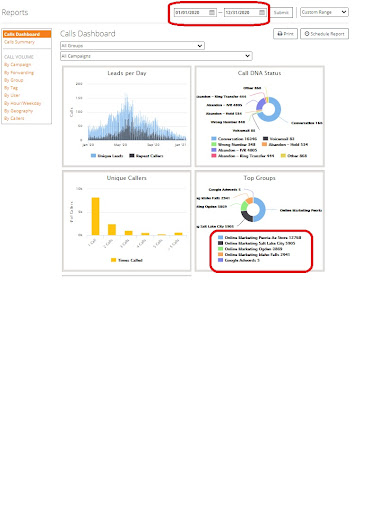Image resolution: width=378 pixels, height=512 pixels.
Task: Toggle Other legend swatch in Call DNA
Action: 283,156
